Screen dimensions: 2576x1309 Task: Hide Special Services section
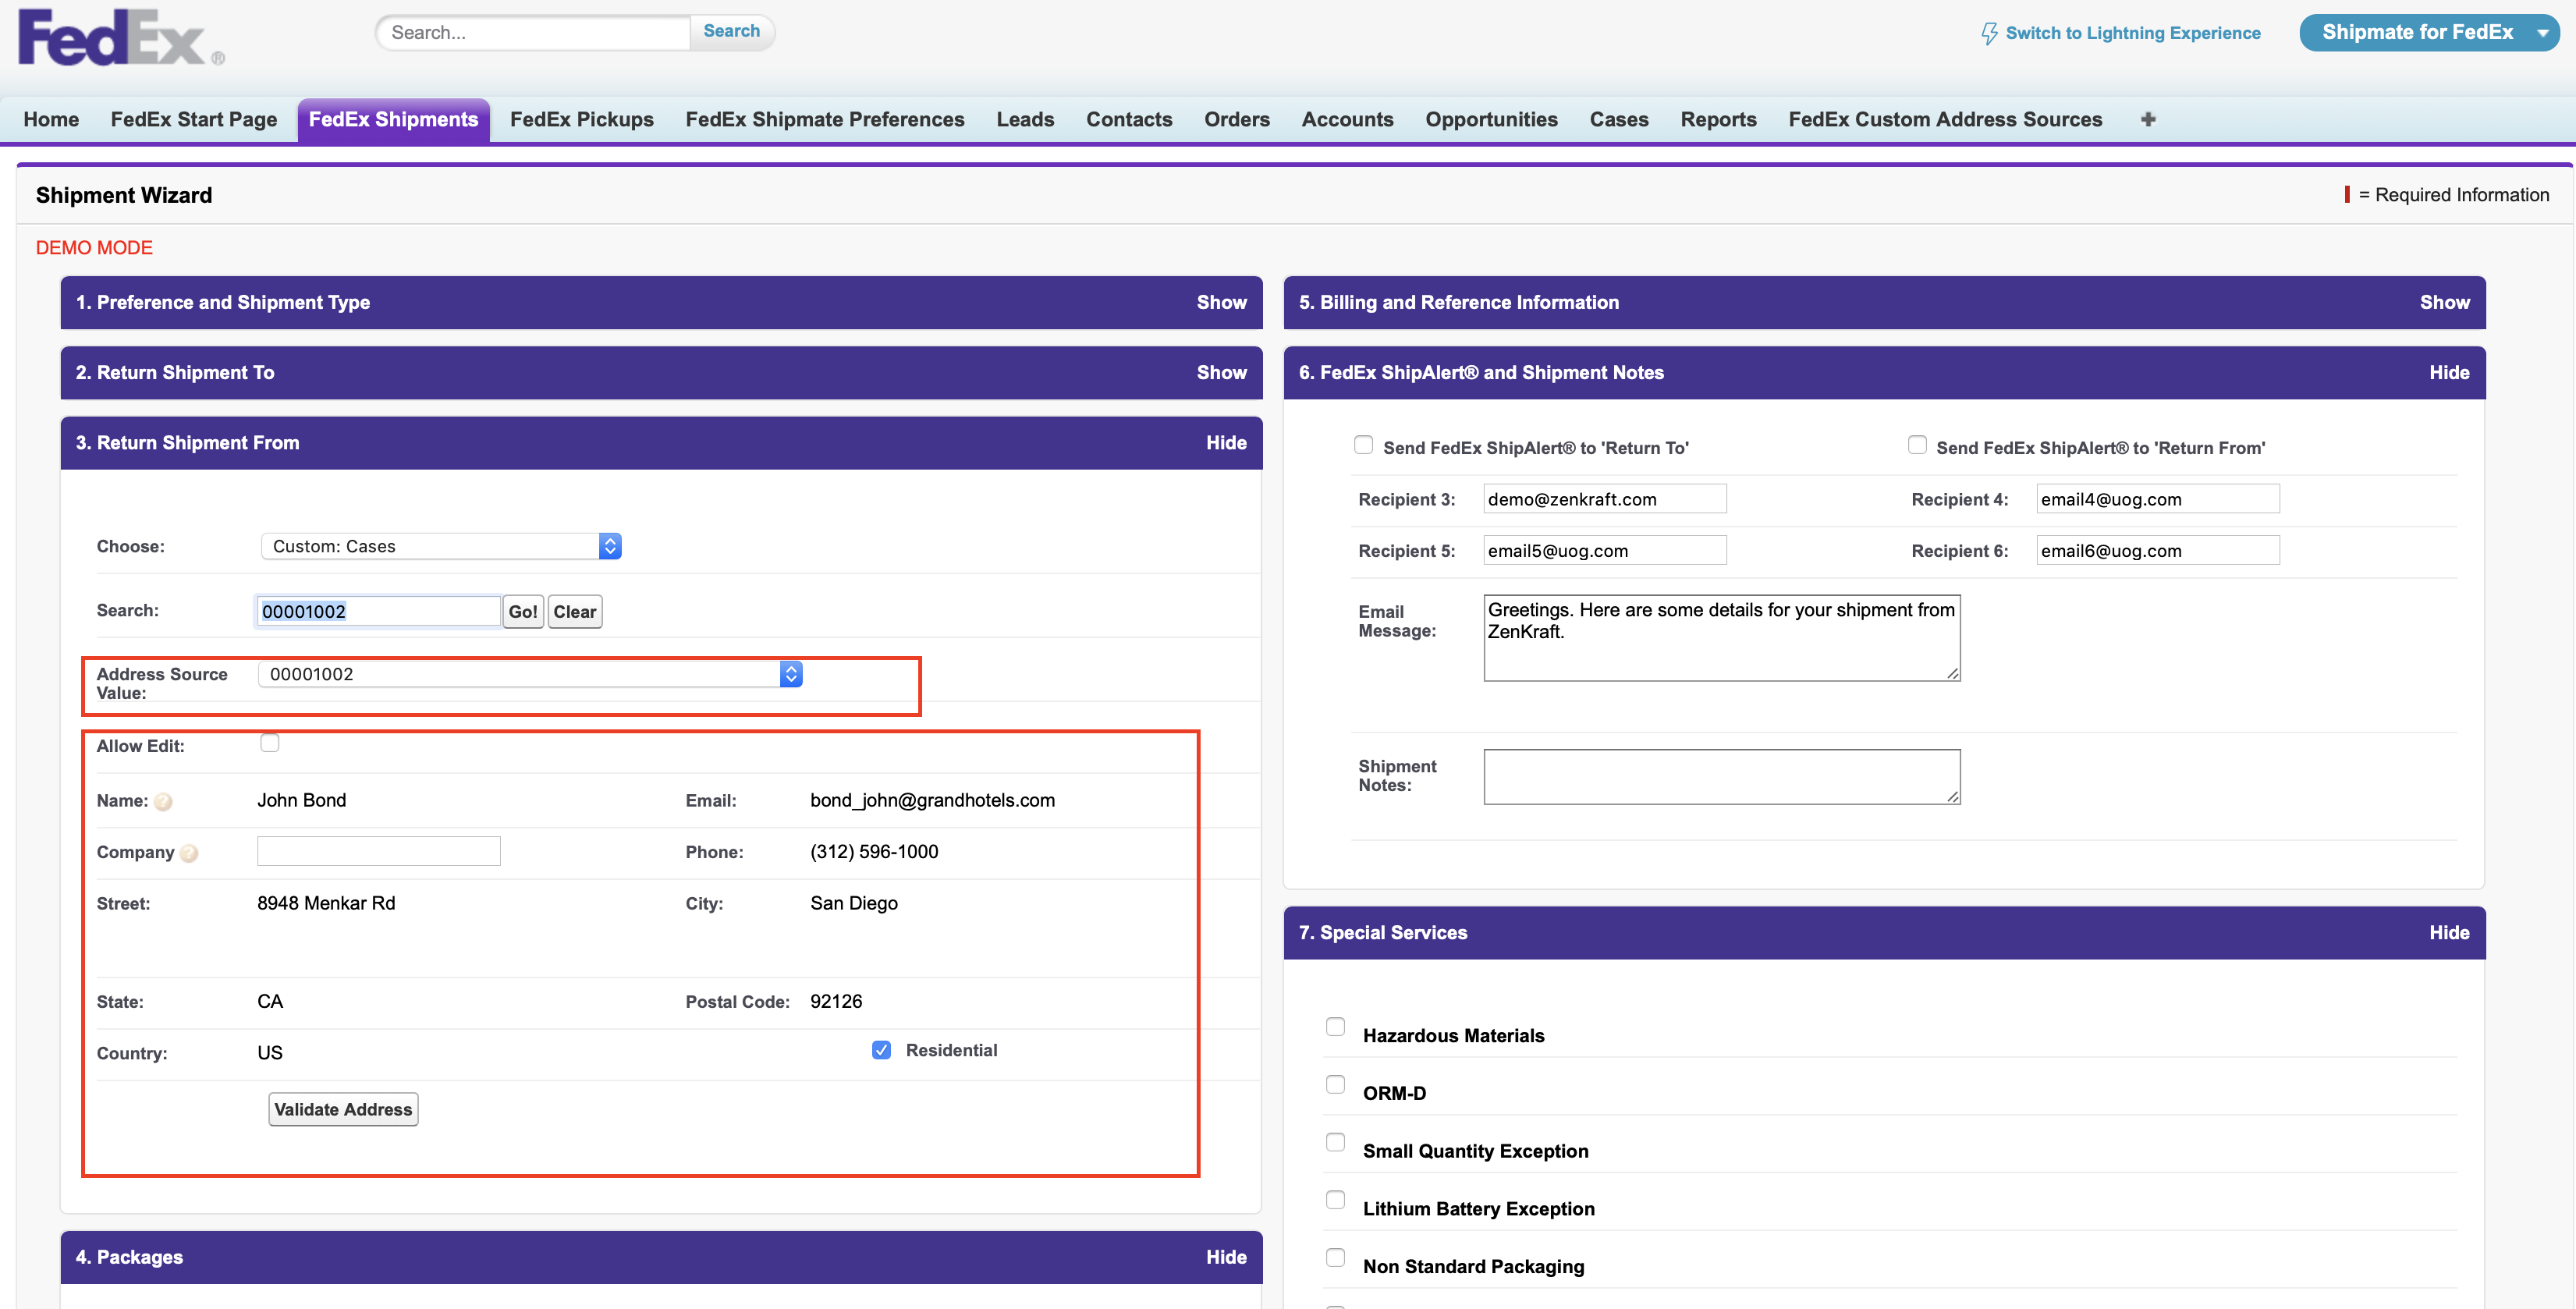pos(2449,932)
